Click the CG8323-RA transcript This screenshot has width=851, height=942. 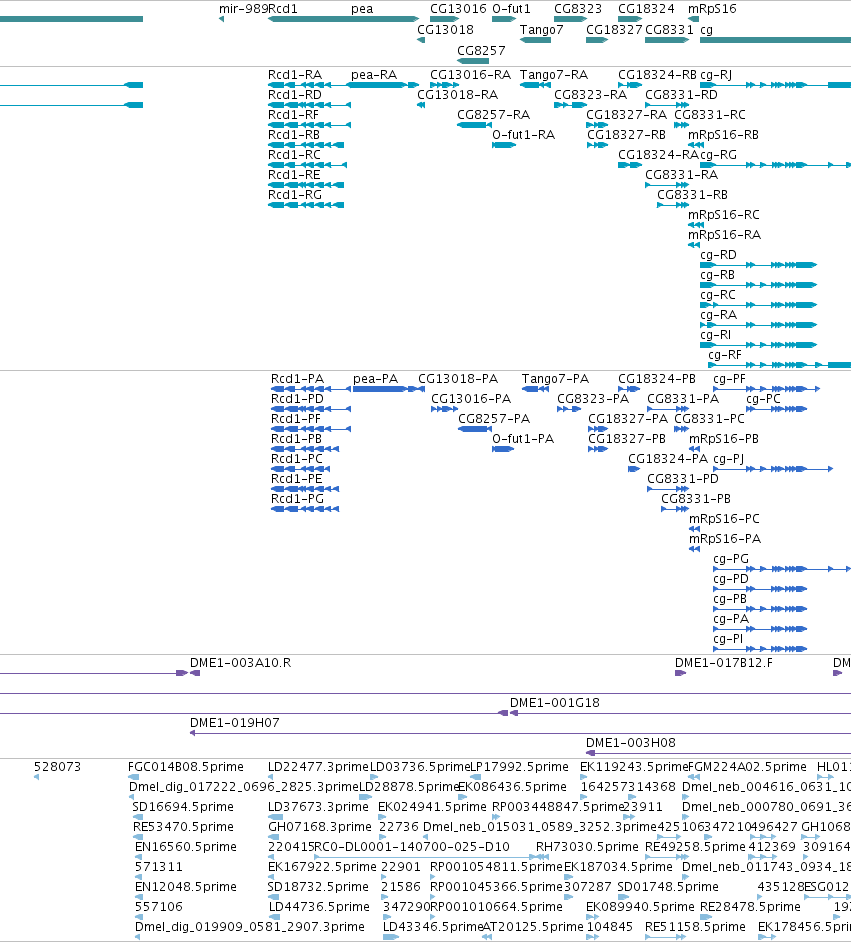point(590,95)
